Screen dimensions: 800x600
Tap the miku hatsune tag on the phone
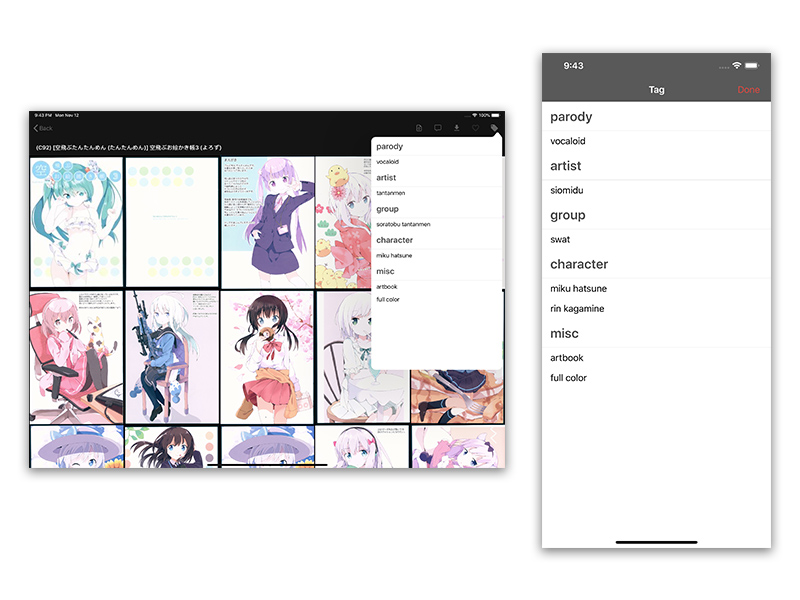point(579,289)
